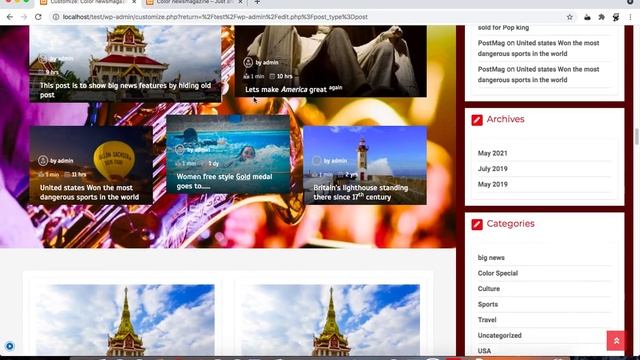This screenshot has height=360, width=640.
Task: Click the right temple thumbnail below the slider
Action: click(330, 320)
